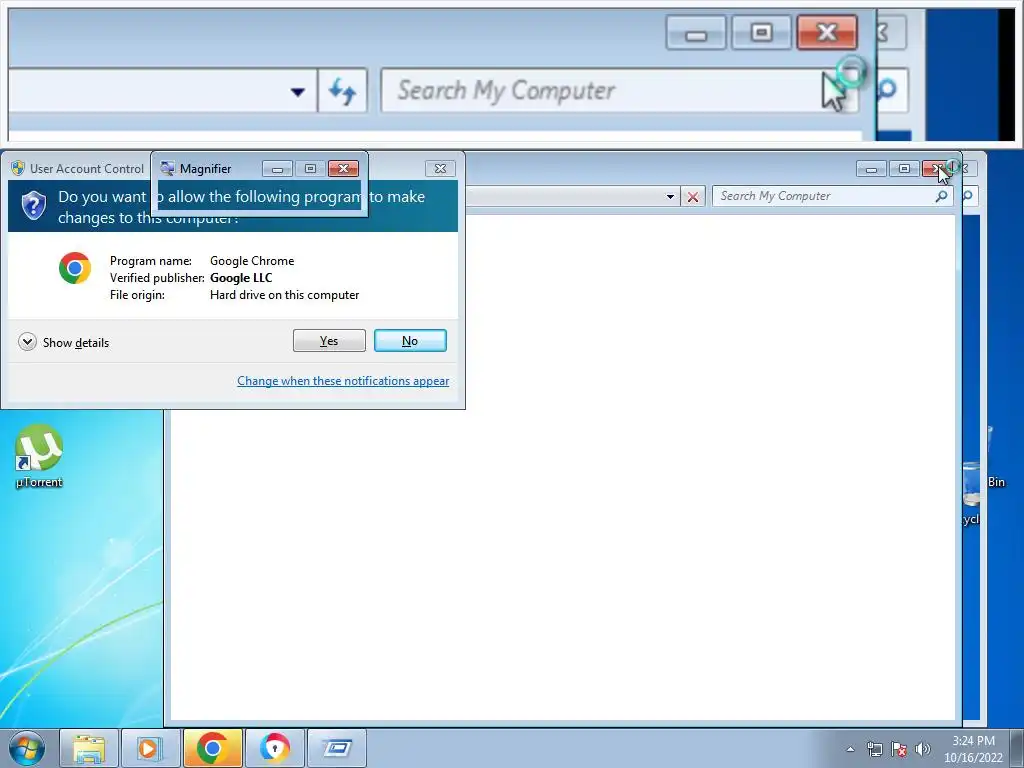Open the Action Center flag icon

899,749
